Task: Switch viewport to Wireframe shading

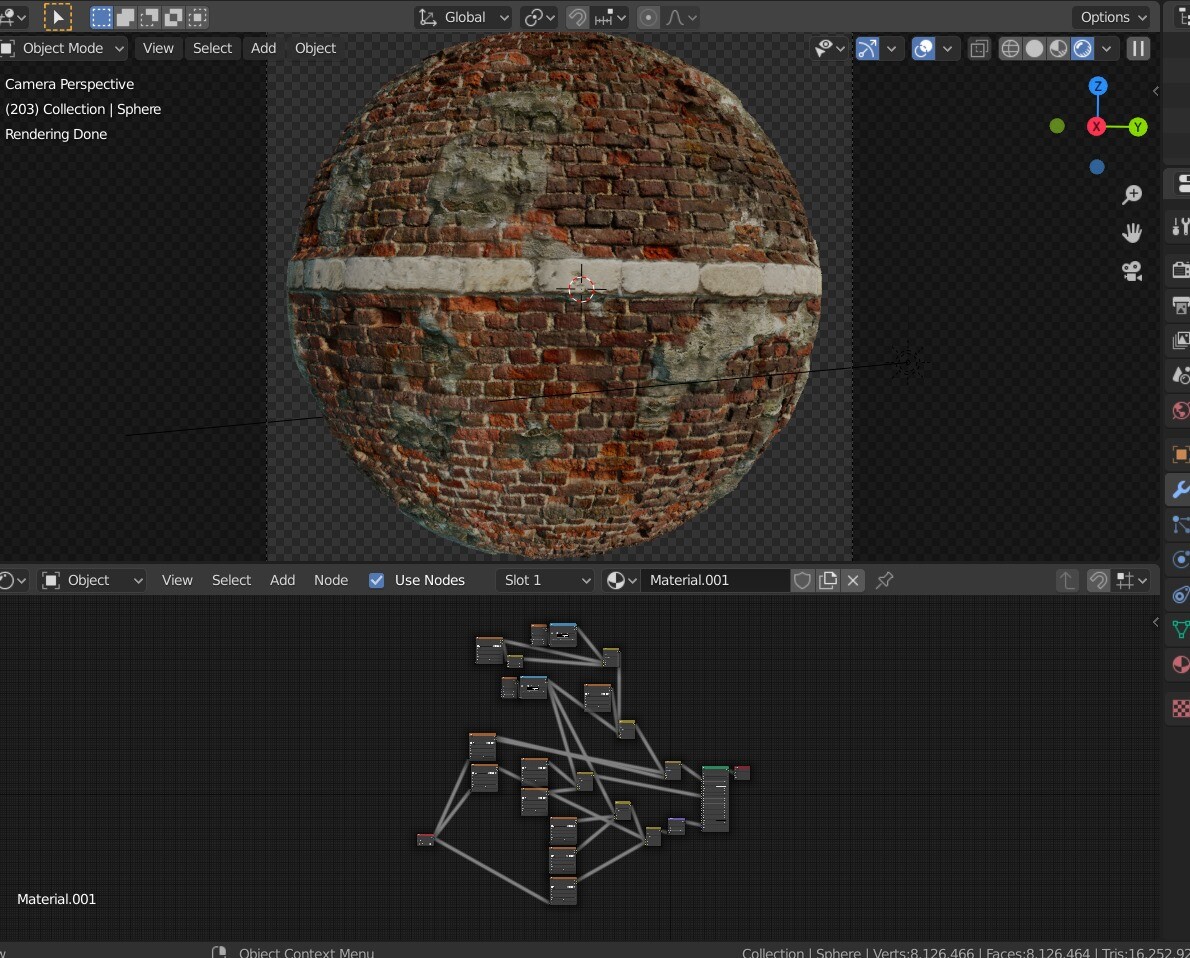Action: [x=1010, y=48]
